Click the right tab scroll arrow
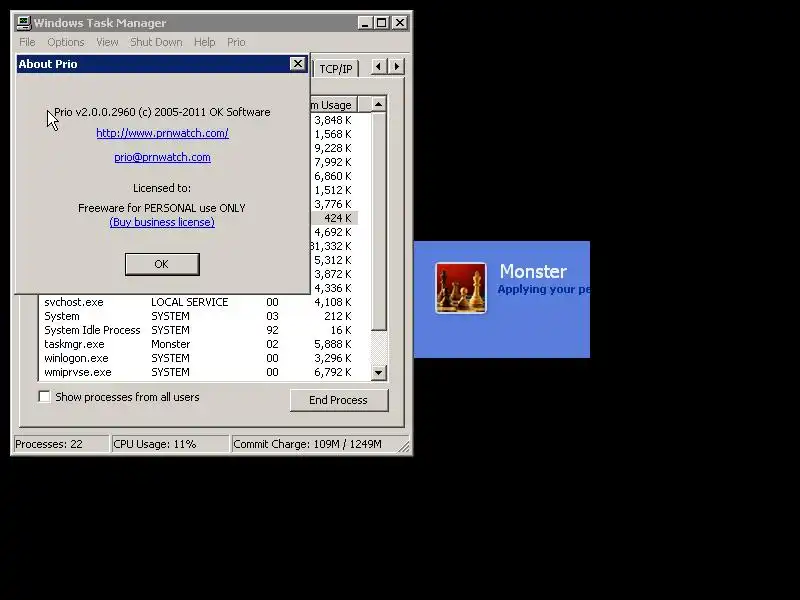Screen dimensions: 800x600 click(396, 66)
